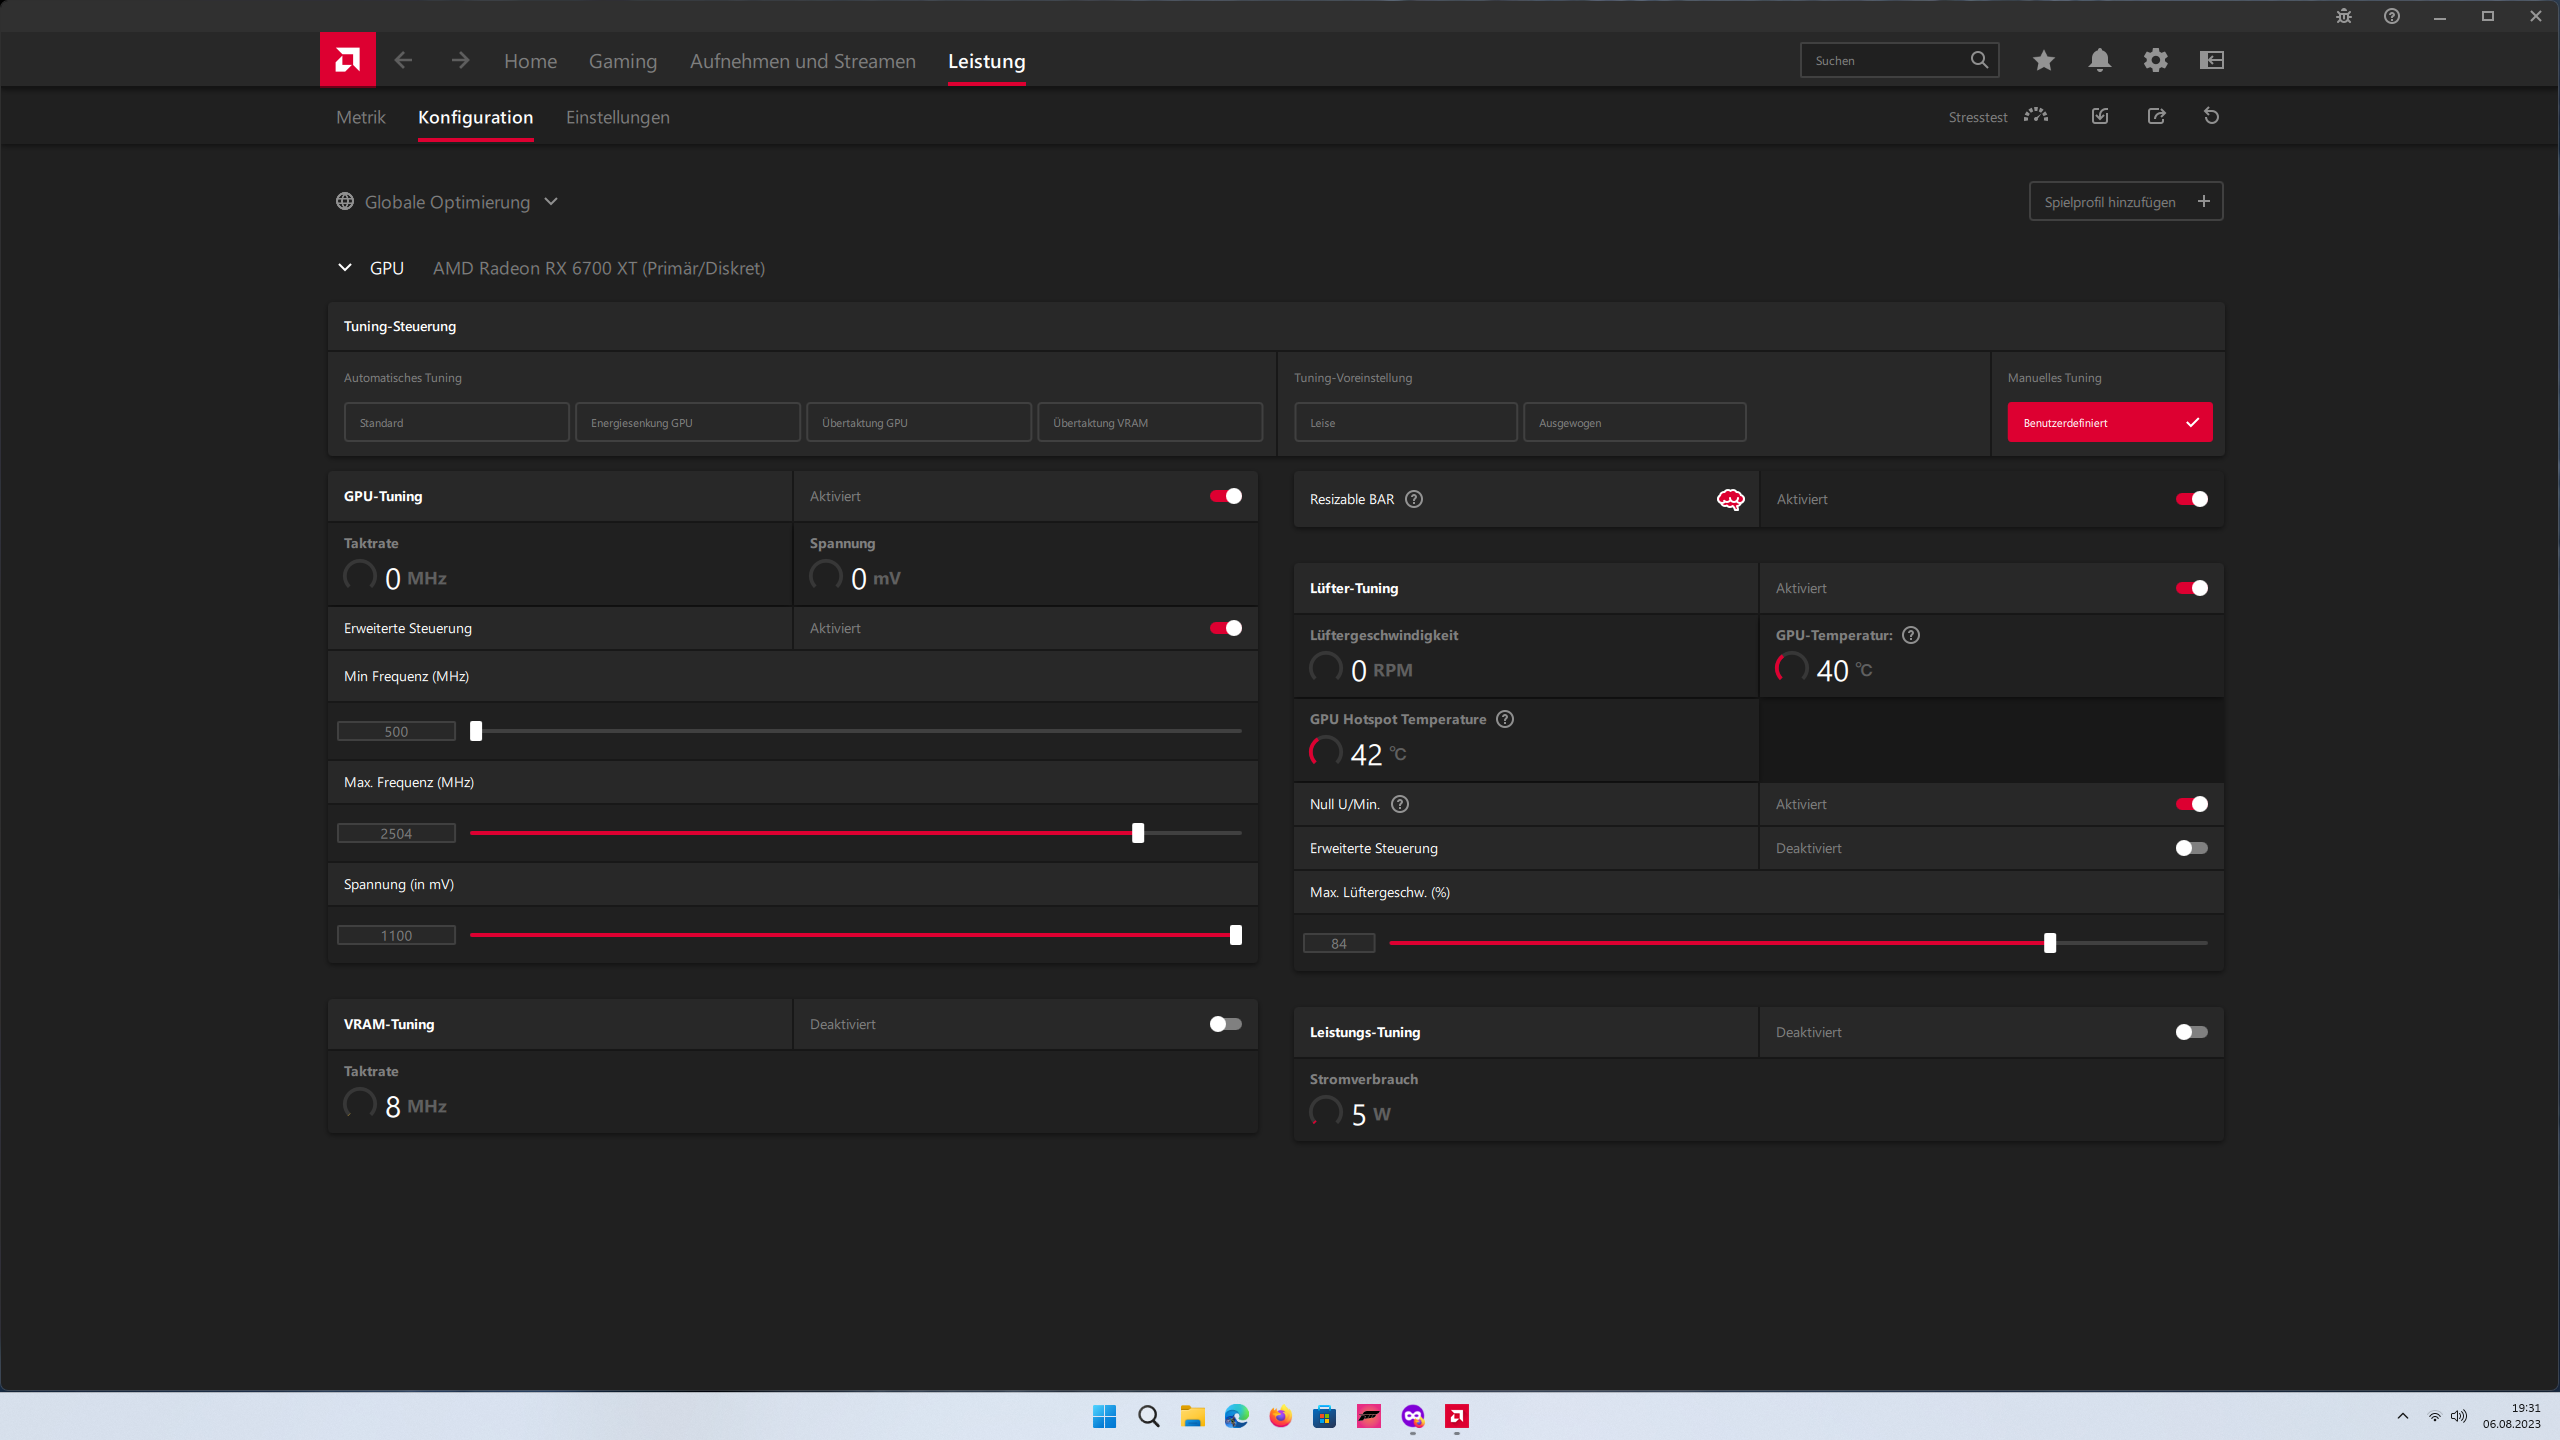2560x1440 pixels.
Task: Click Spielprofil hinzufügen button
Action: click(2125, 201)
